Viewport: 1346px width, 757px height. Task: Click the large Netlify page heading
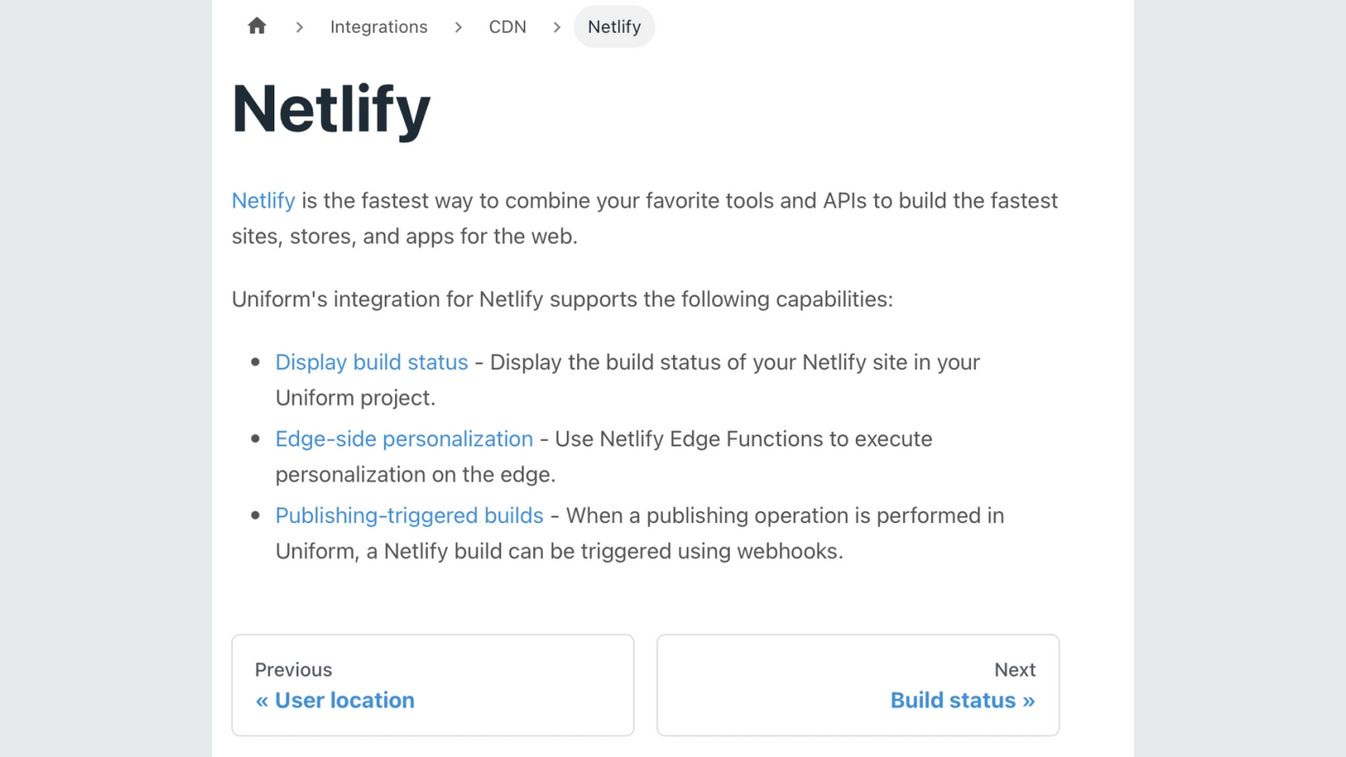[x=331, y=108]
